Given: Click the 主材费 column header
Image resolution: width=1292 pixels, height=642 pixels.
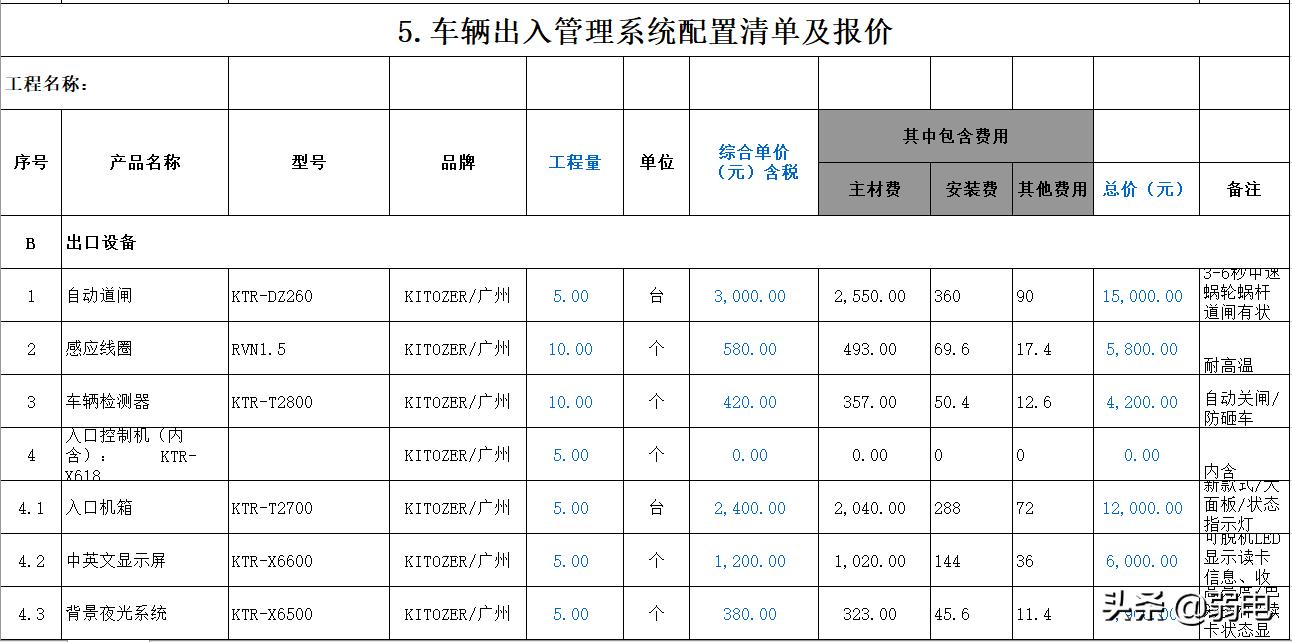Looking at the screenshot, I should tap(873, 188).
